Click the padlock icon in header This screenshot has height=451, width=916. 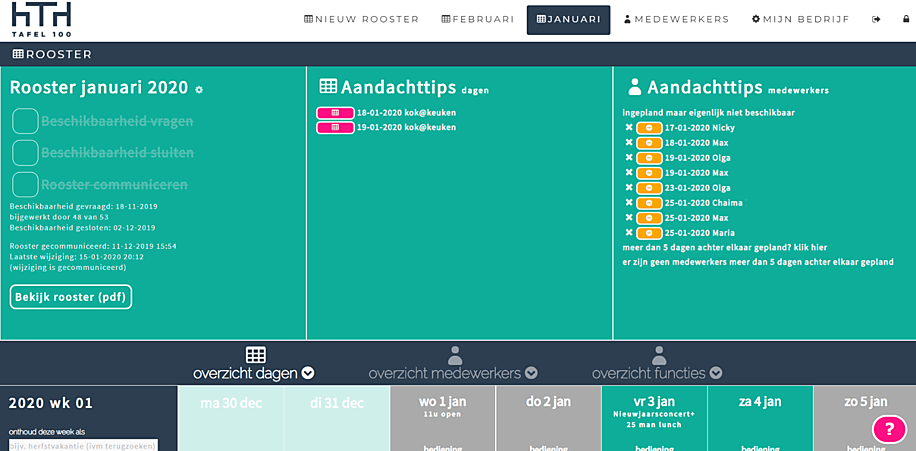[x=906, y=19]
